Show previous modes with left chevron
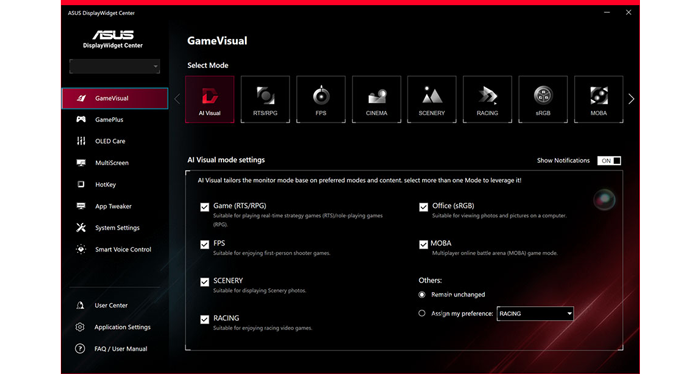 177,99
